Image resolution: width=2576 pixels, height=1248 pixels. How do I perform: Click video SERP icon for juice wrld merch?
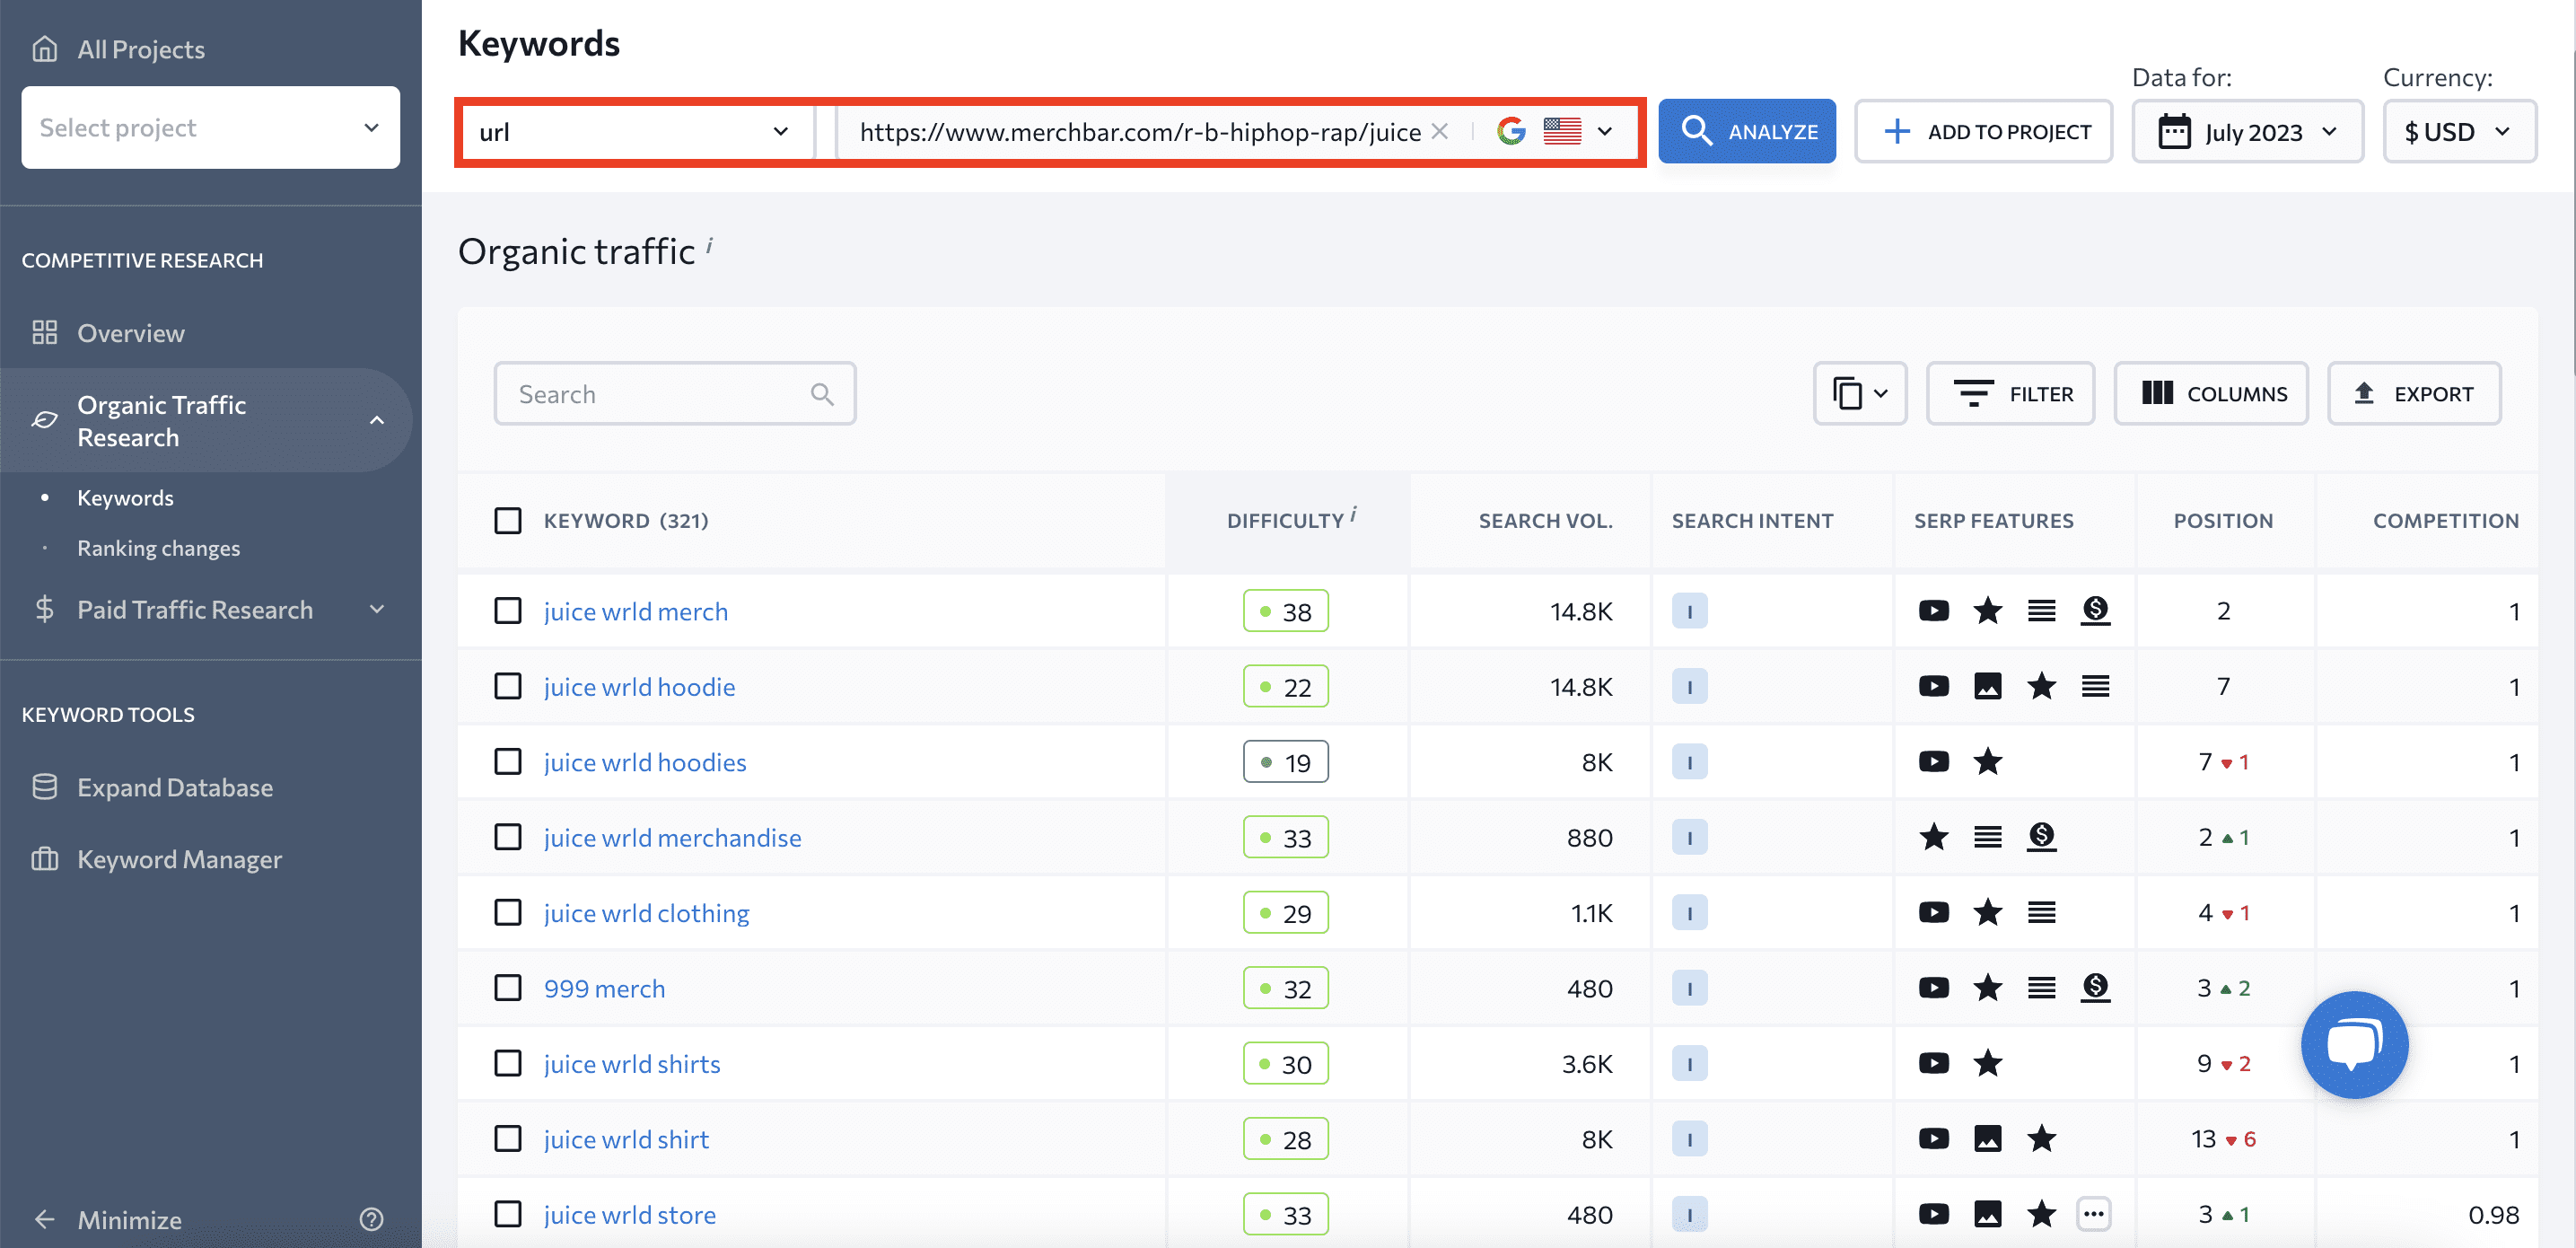(1933, 610)
